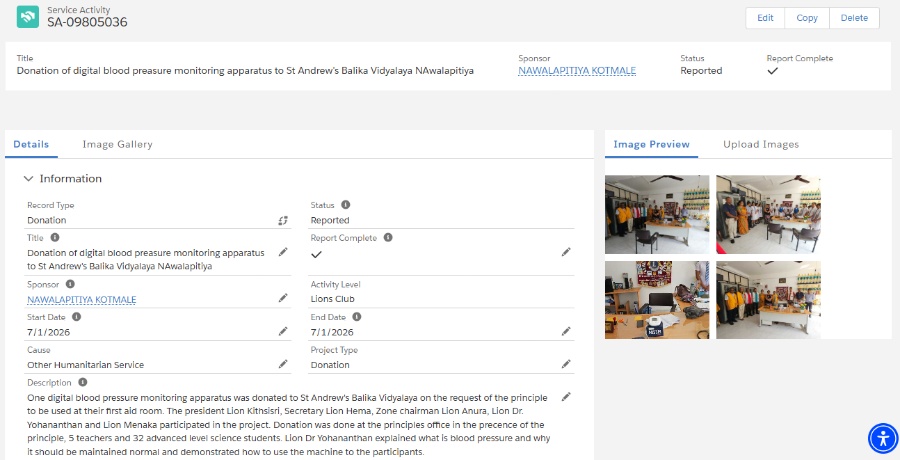
Task: Switch to the Details tab
Action: pos(31,144)
